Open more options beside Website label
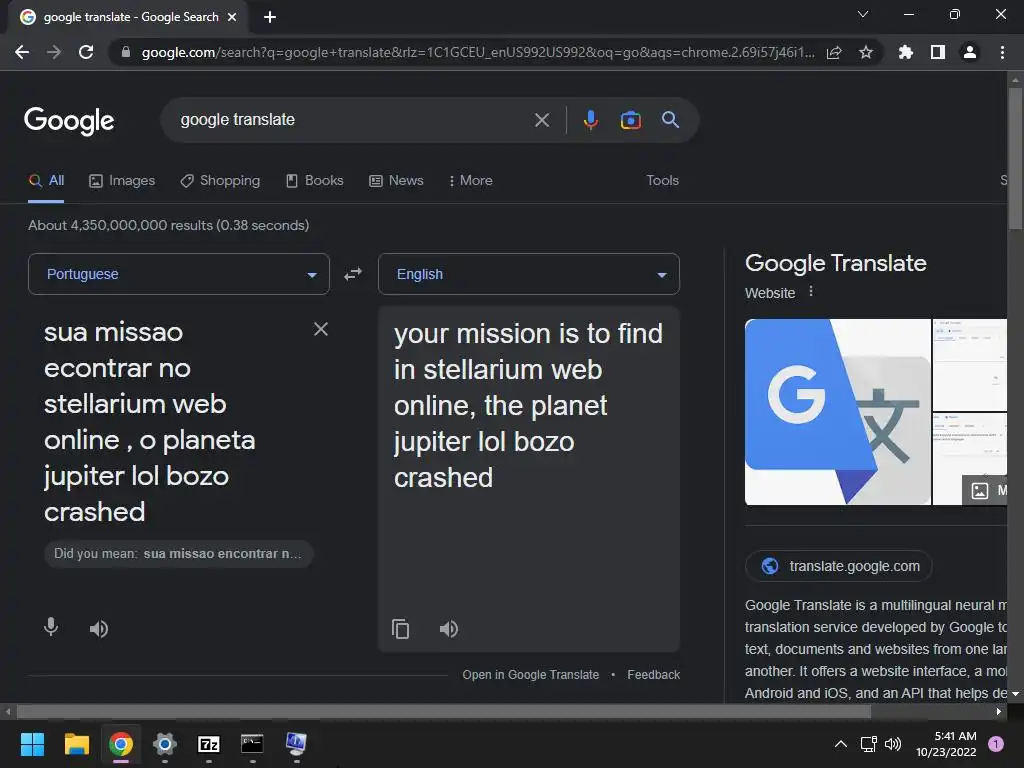 coord(810,292)
